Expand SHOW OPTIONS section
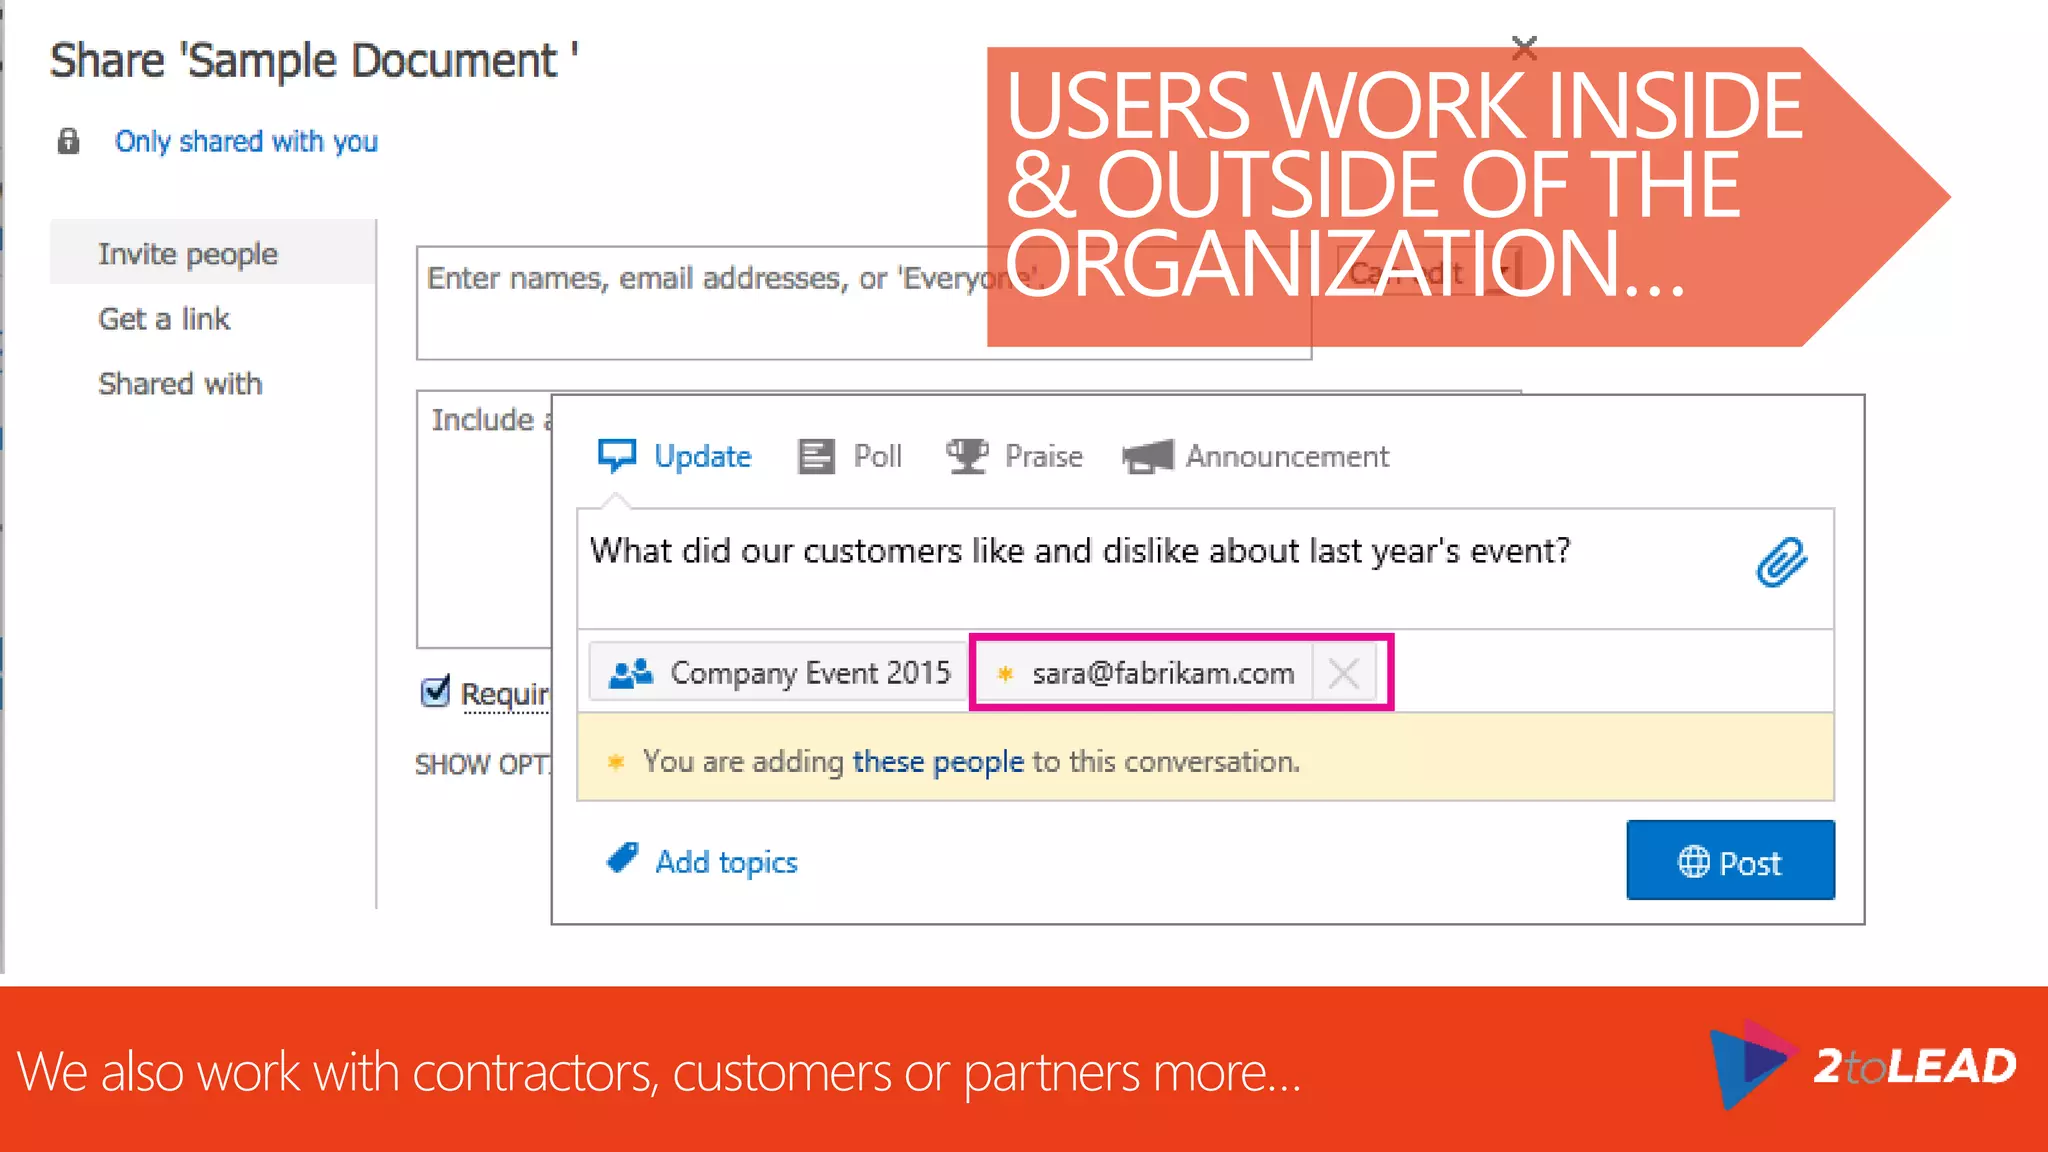This screenshot has width=2048, height=1152. (x=483, y=765)
